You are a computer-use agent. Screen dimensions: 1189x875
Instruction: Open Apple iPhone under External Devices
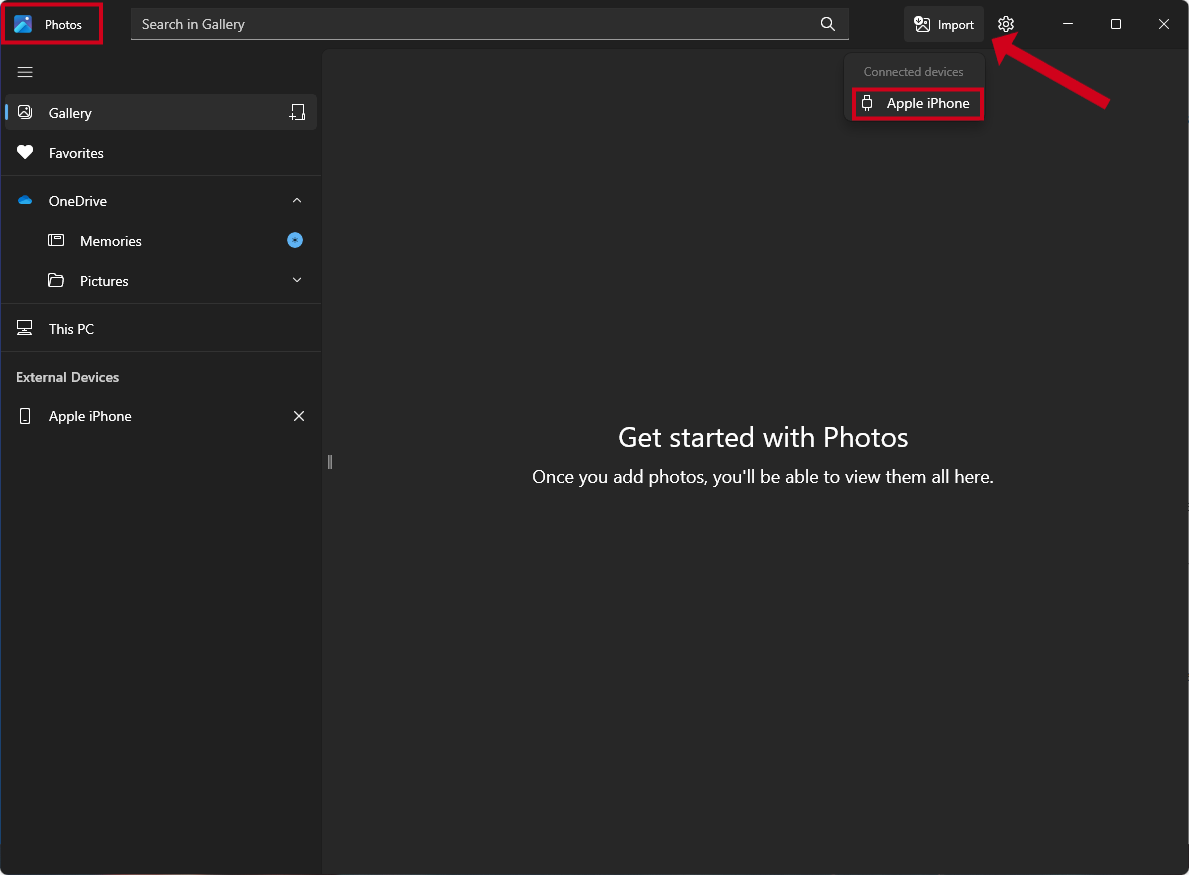[x=161, y=416]
